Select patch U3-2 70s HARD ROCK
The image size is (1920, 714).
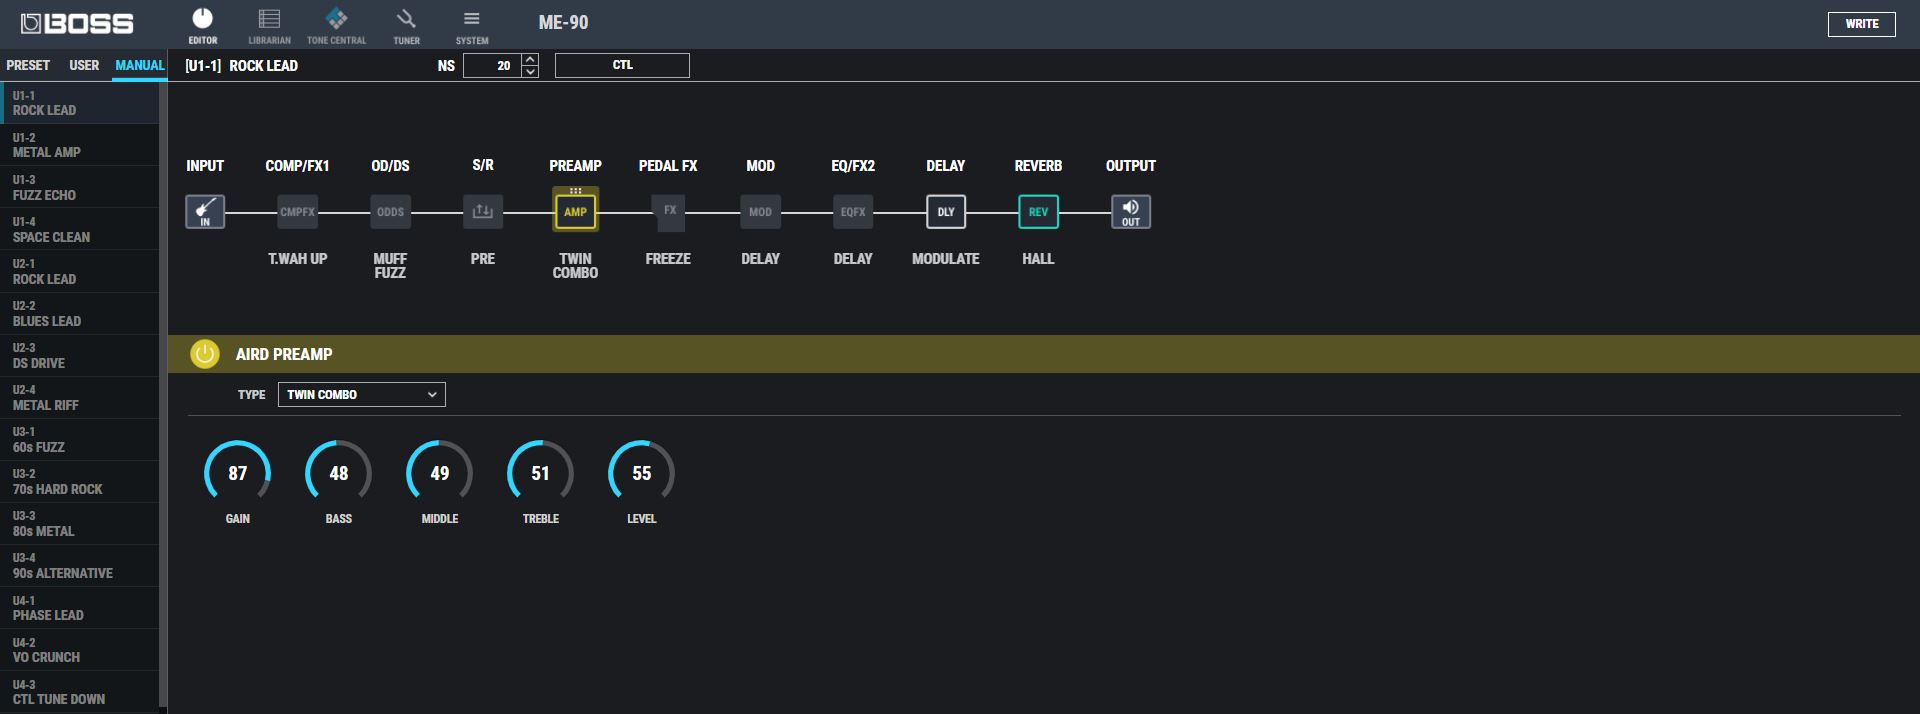pyautogui.click(x=79, y=481)
